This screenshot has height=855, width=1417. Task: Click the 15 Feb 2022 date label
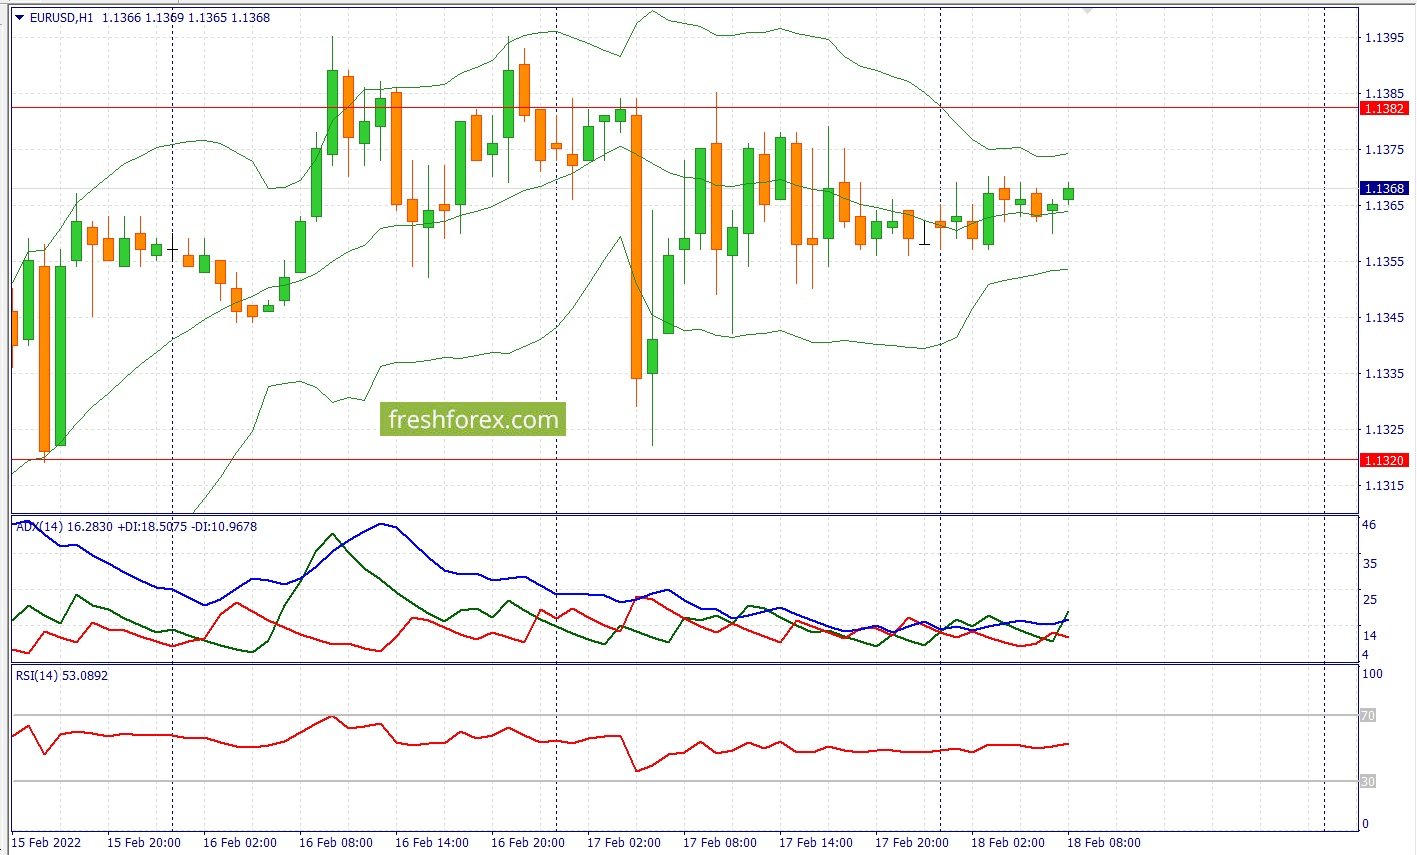pos(47,842)
